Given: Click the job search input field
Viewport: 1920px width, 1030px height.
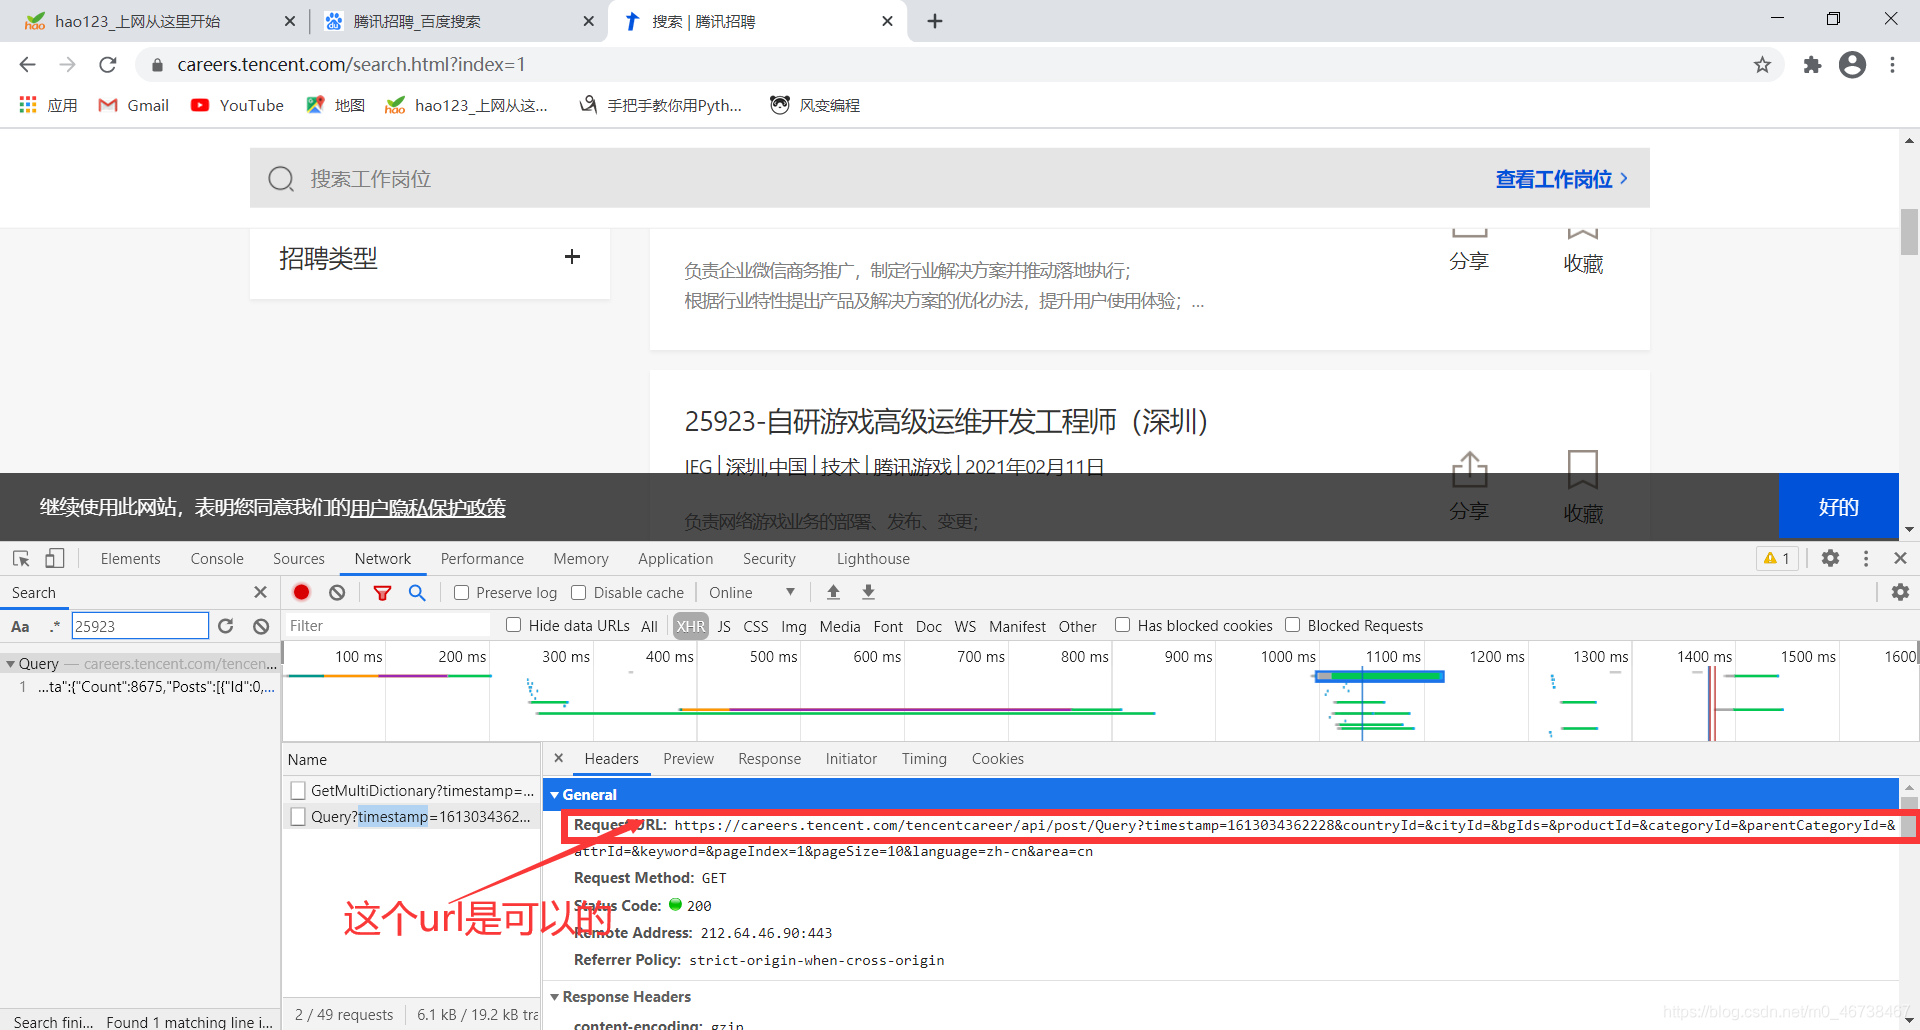Looking at the screenshot, I should [870, 179].
